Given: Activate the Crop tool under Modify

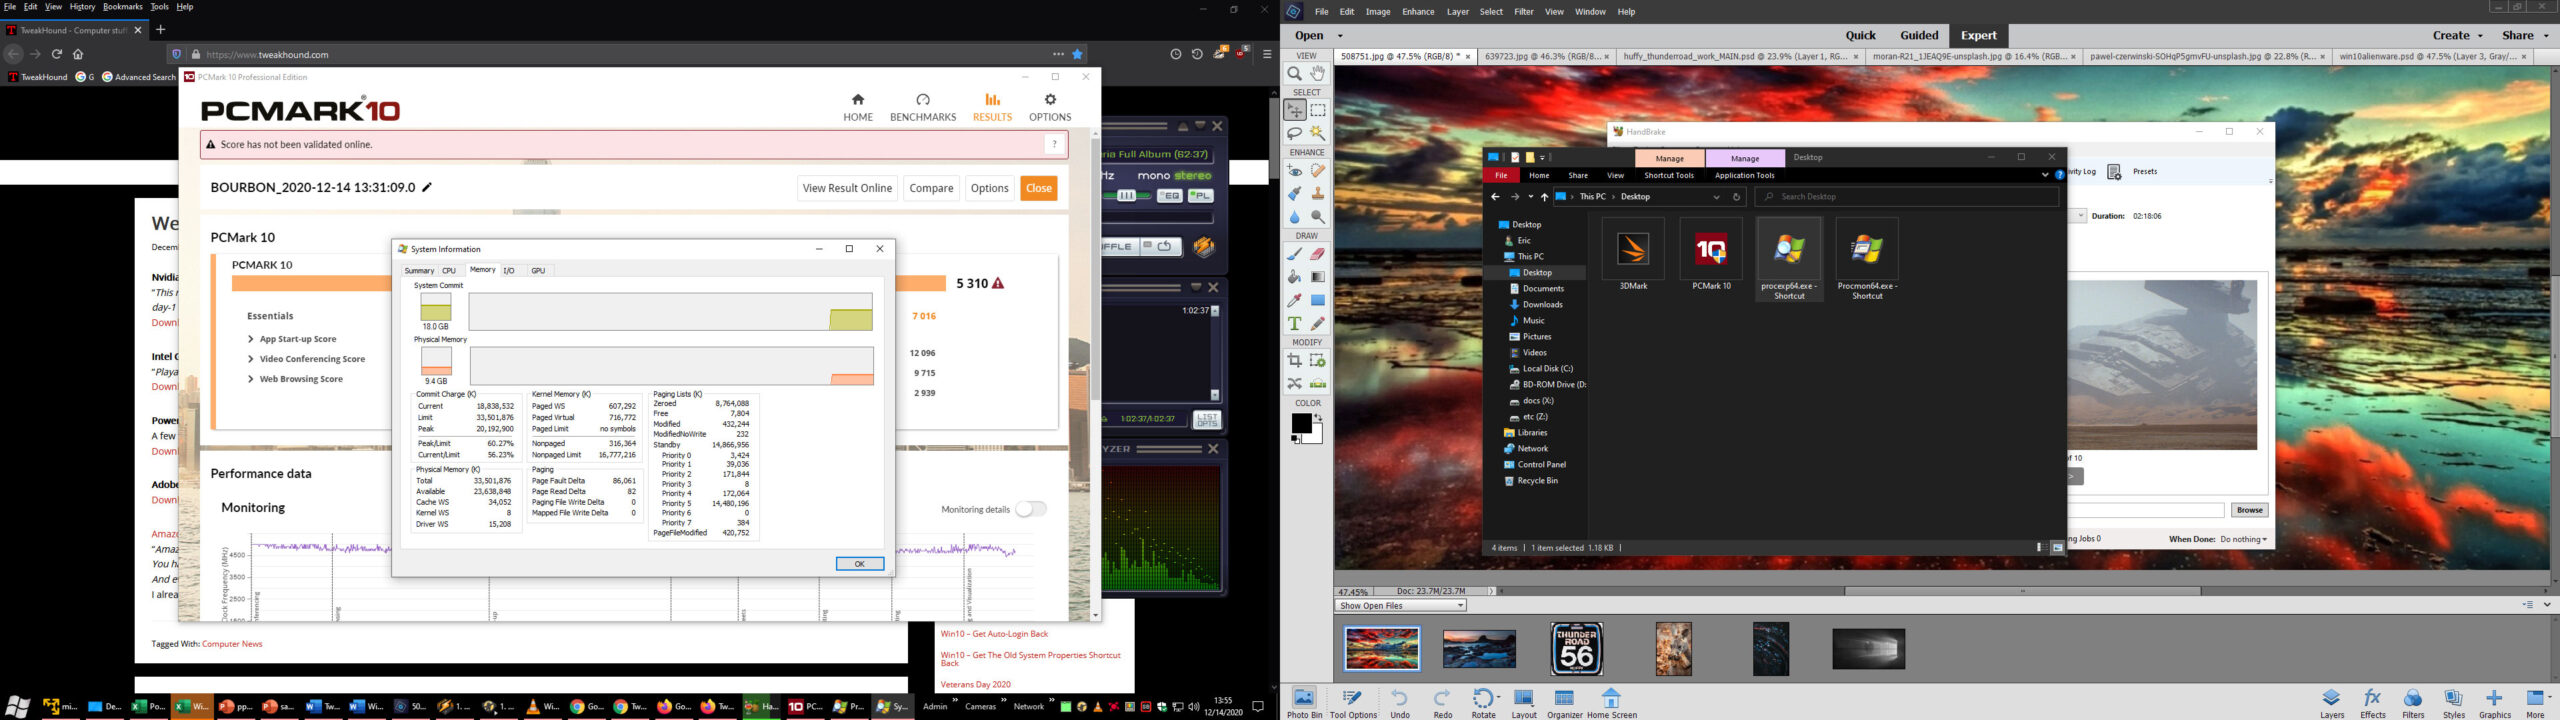Looking at the screenshot, I should [1294, 361].
